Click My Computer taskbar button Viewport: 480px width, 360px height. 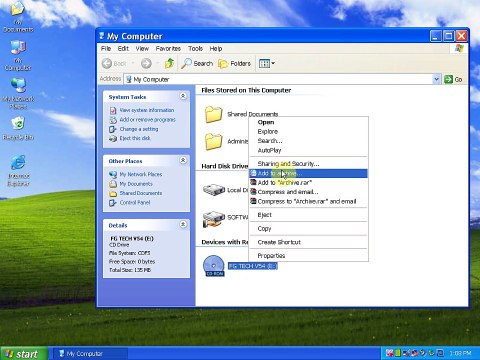click(89, 354)
